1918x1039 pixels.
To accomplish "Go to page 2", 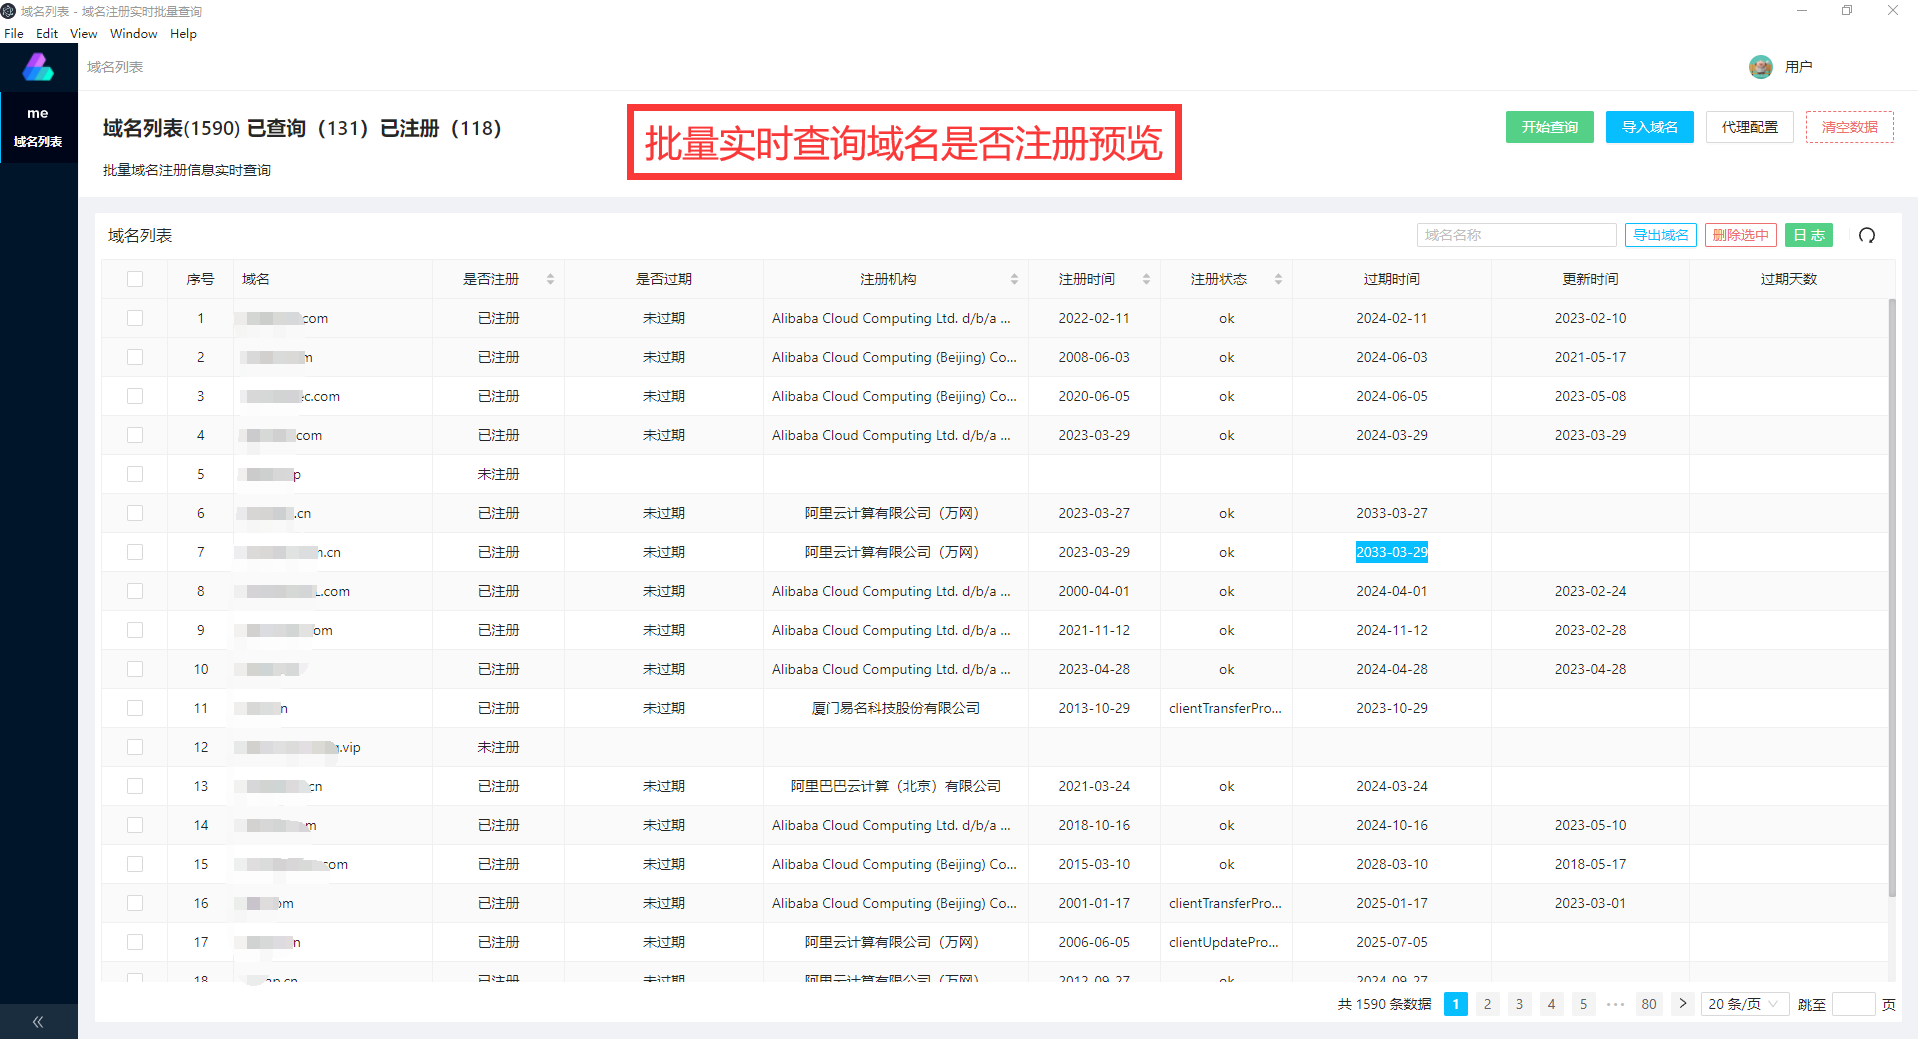I will coord(1487,1004).
